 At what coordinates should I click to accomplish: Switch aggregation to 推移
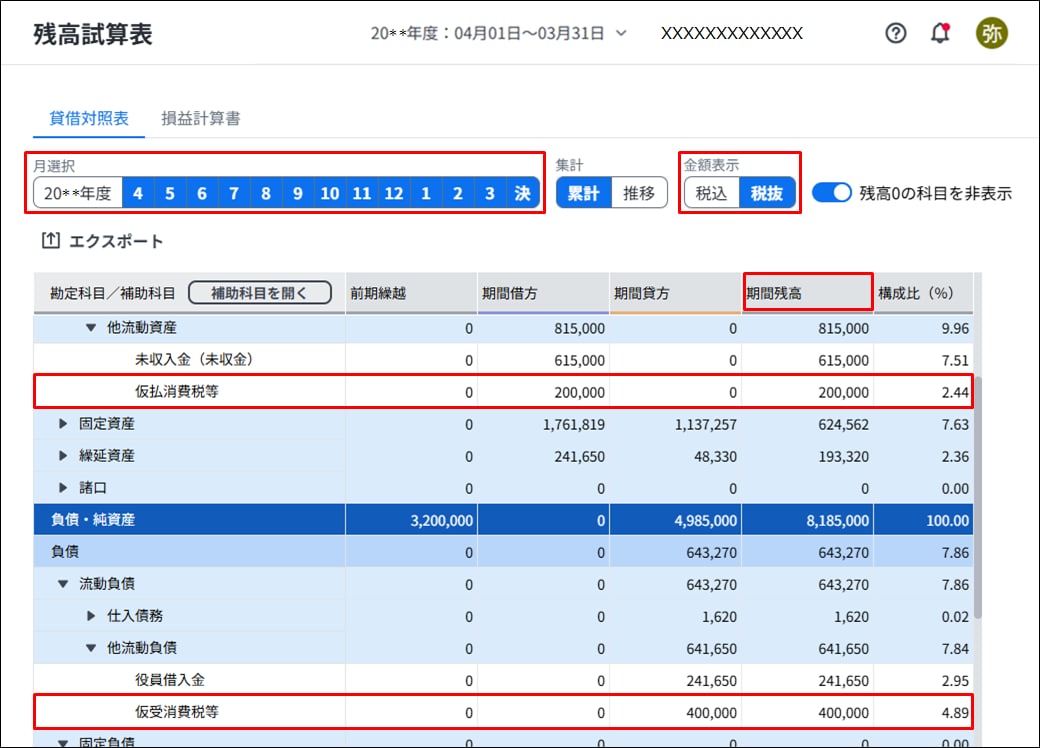coord(639,193)
